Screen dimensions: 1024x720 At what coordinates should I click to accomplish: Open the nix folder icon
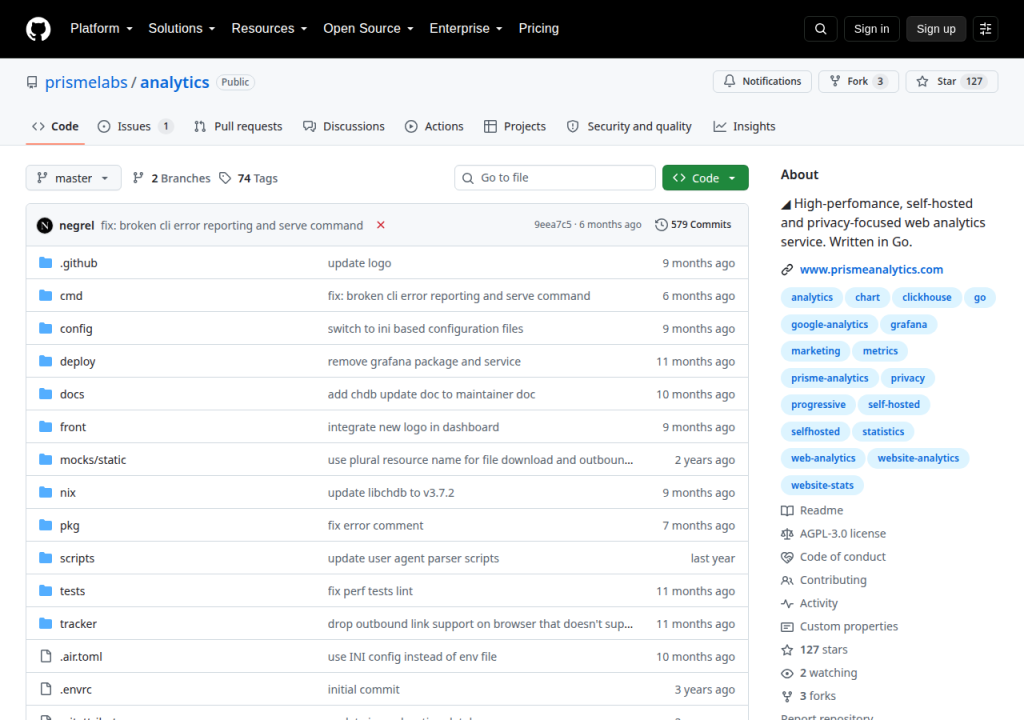point(45,492)
